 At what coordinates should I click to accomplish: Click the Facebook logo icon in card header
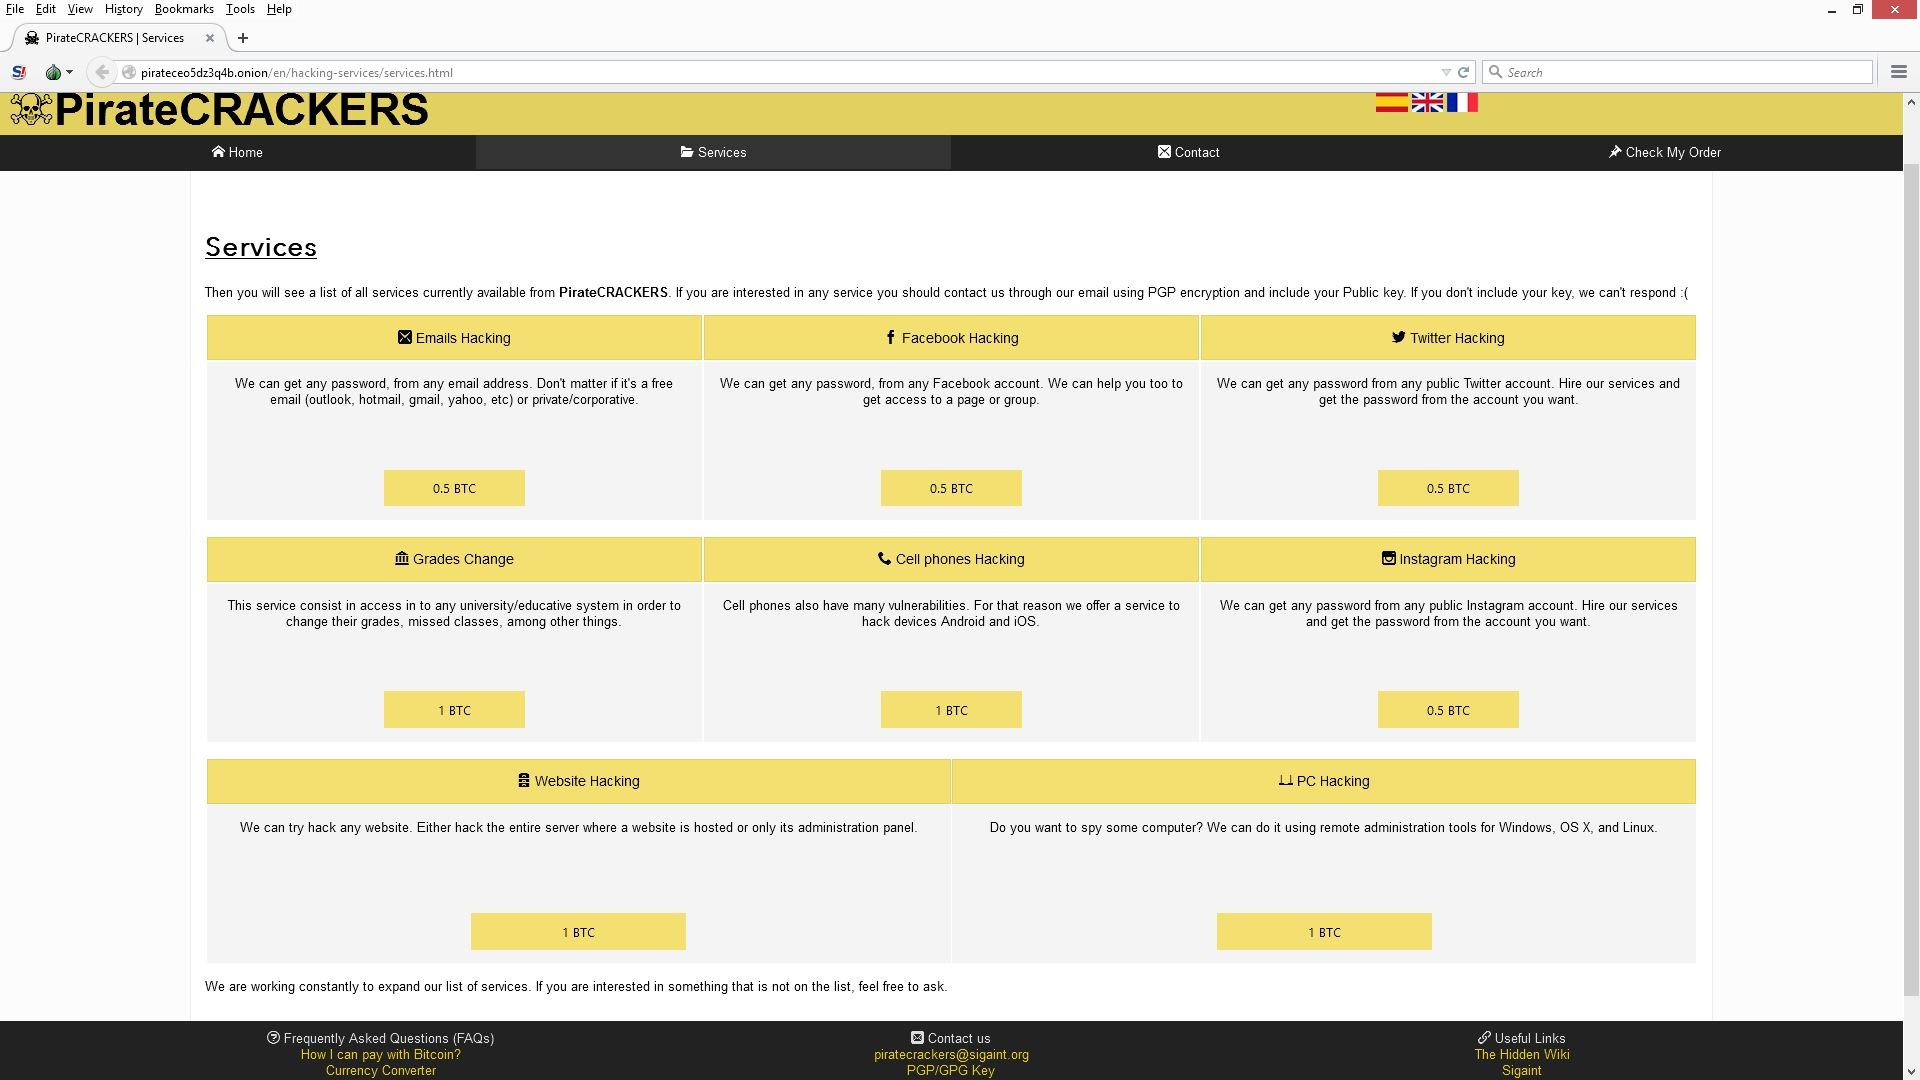click(x=890, y=337)
